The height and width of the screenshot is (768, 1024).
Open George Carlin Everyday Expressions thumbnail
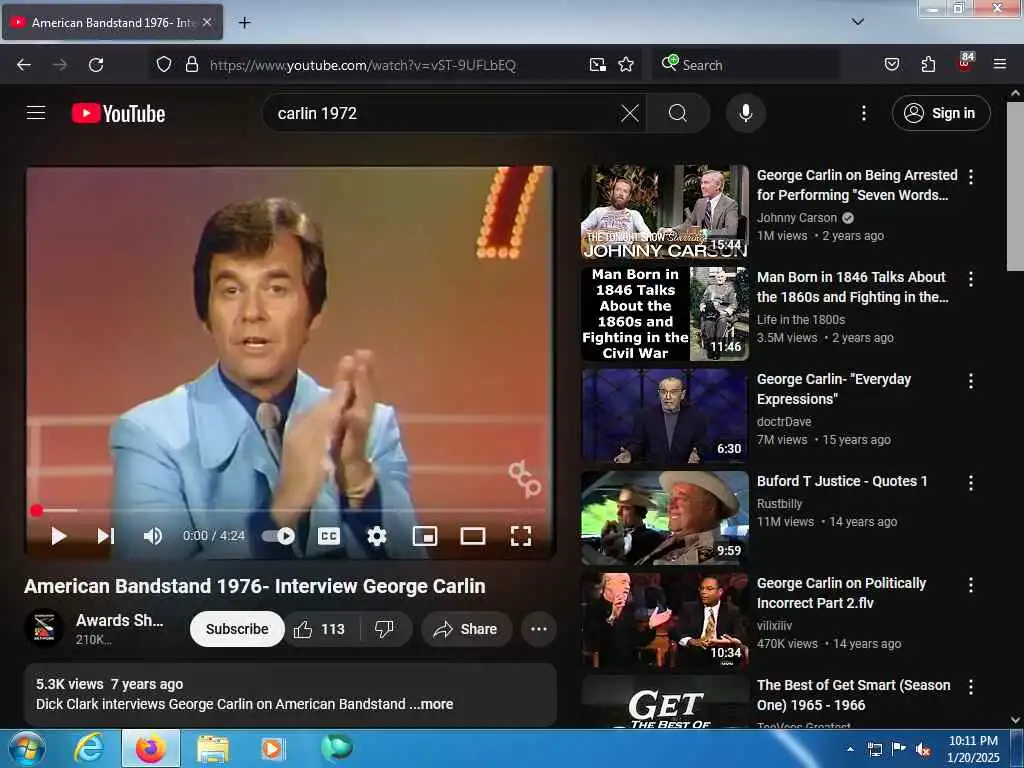665,416
